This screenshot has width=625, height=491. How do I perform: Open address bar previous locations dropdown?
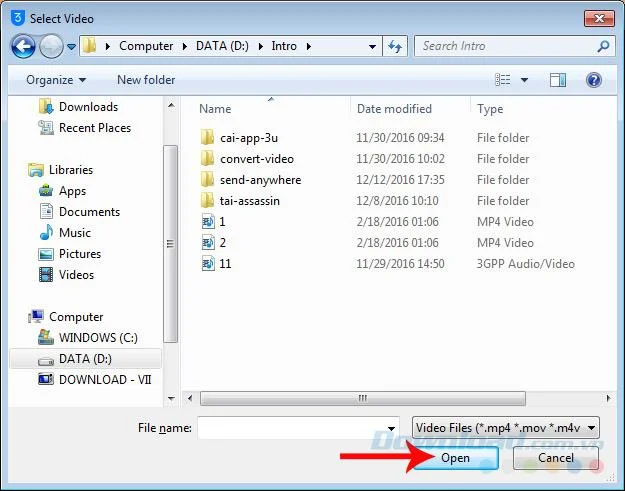tap(372, 47)
